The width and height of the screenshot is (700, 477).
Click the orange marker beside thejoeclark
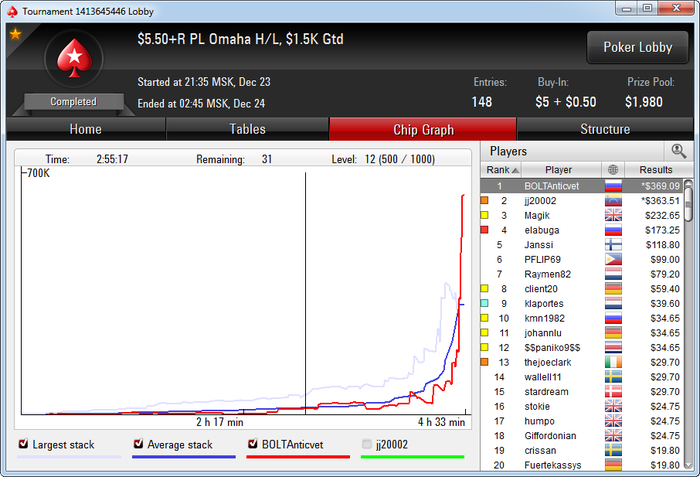click(484, 362)
